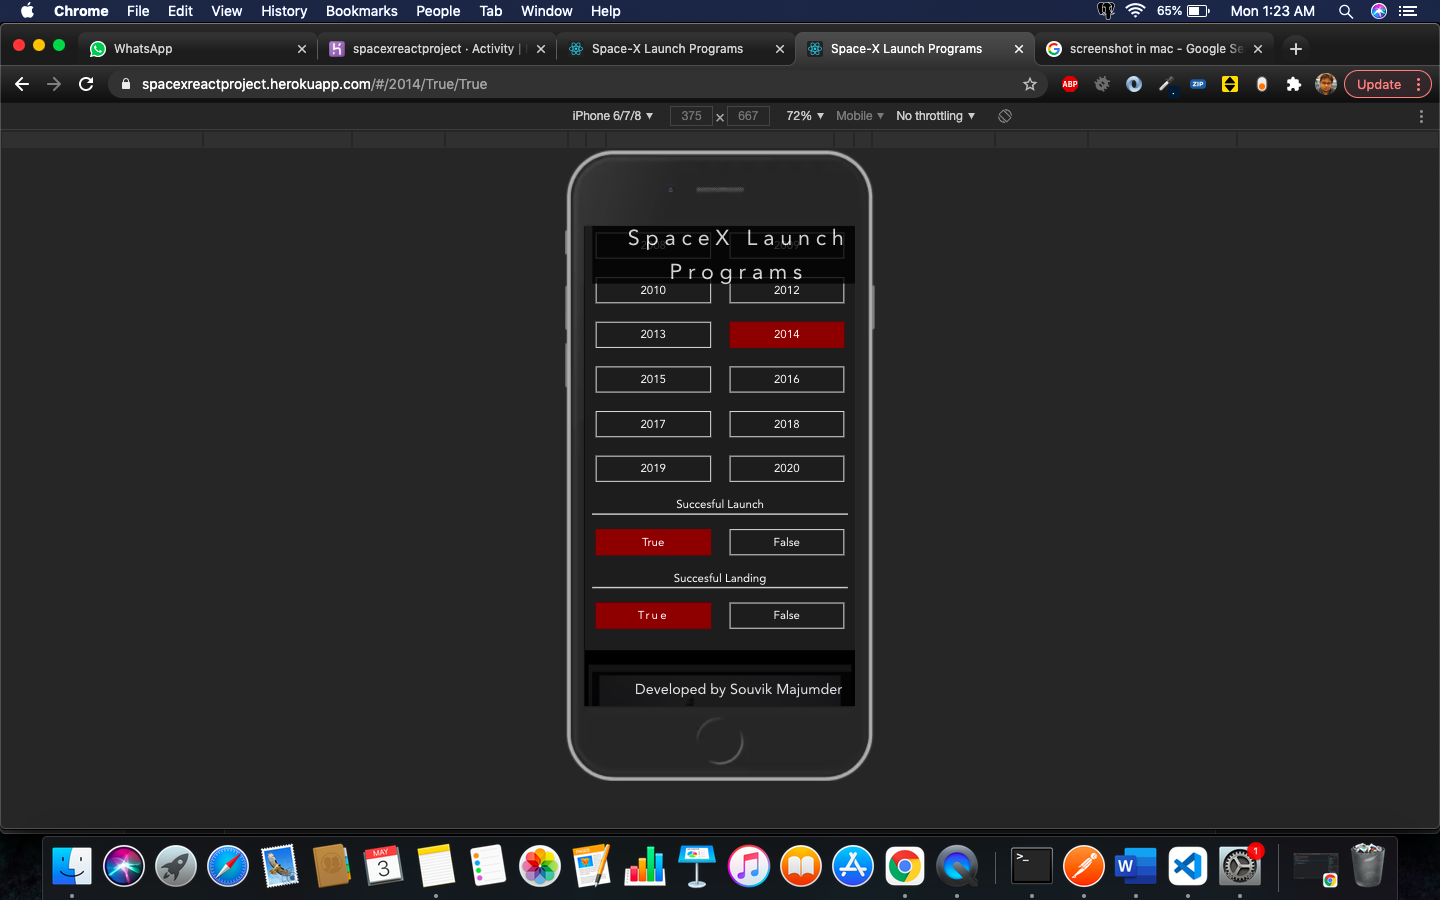Expand the No throttling dropdown
Image resolution: width=1440 pixels, height=900 pixels.
point(935,116)
